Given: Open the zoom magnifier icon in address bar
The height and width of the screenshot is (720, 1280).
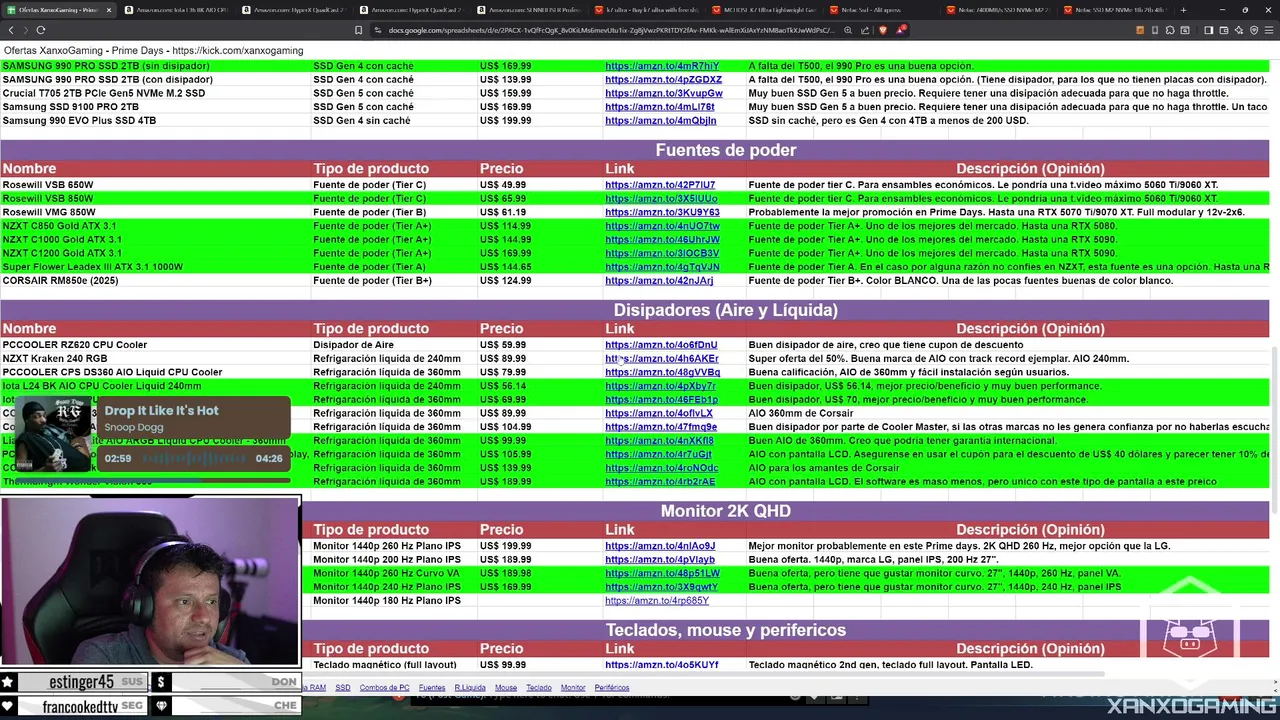Looking at the screenshot, I should [x=848, y=30].
